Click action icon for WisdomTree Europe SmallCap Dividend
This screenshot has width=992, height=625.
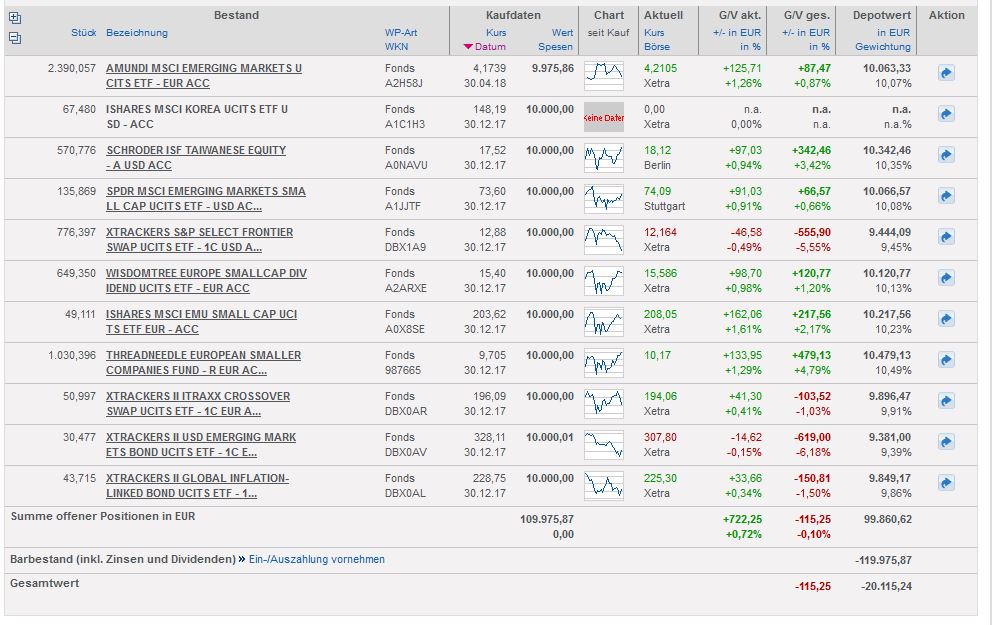pos(946,279)
